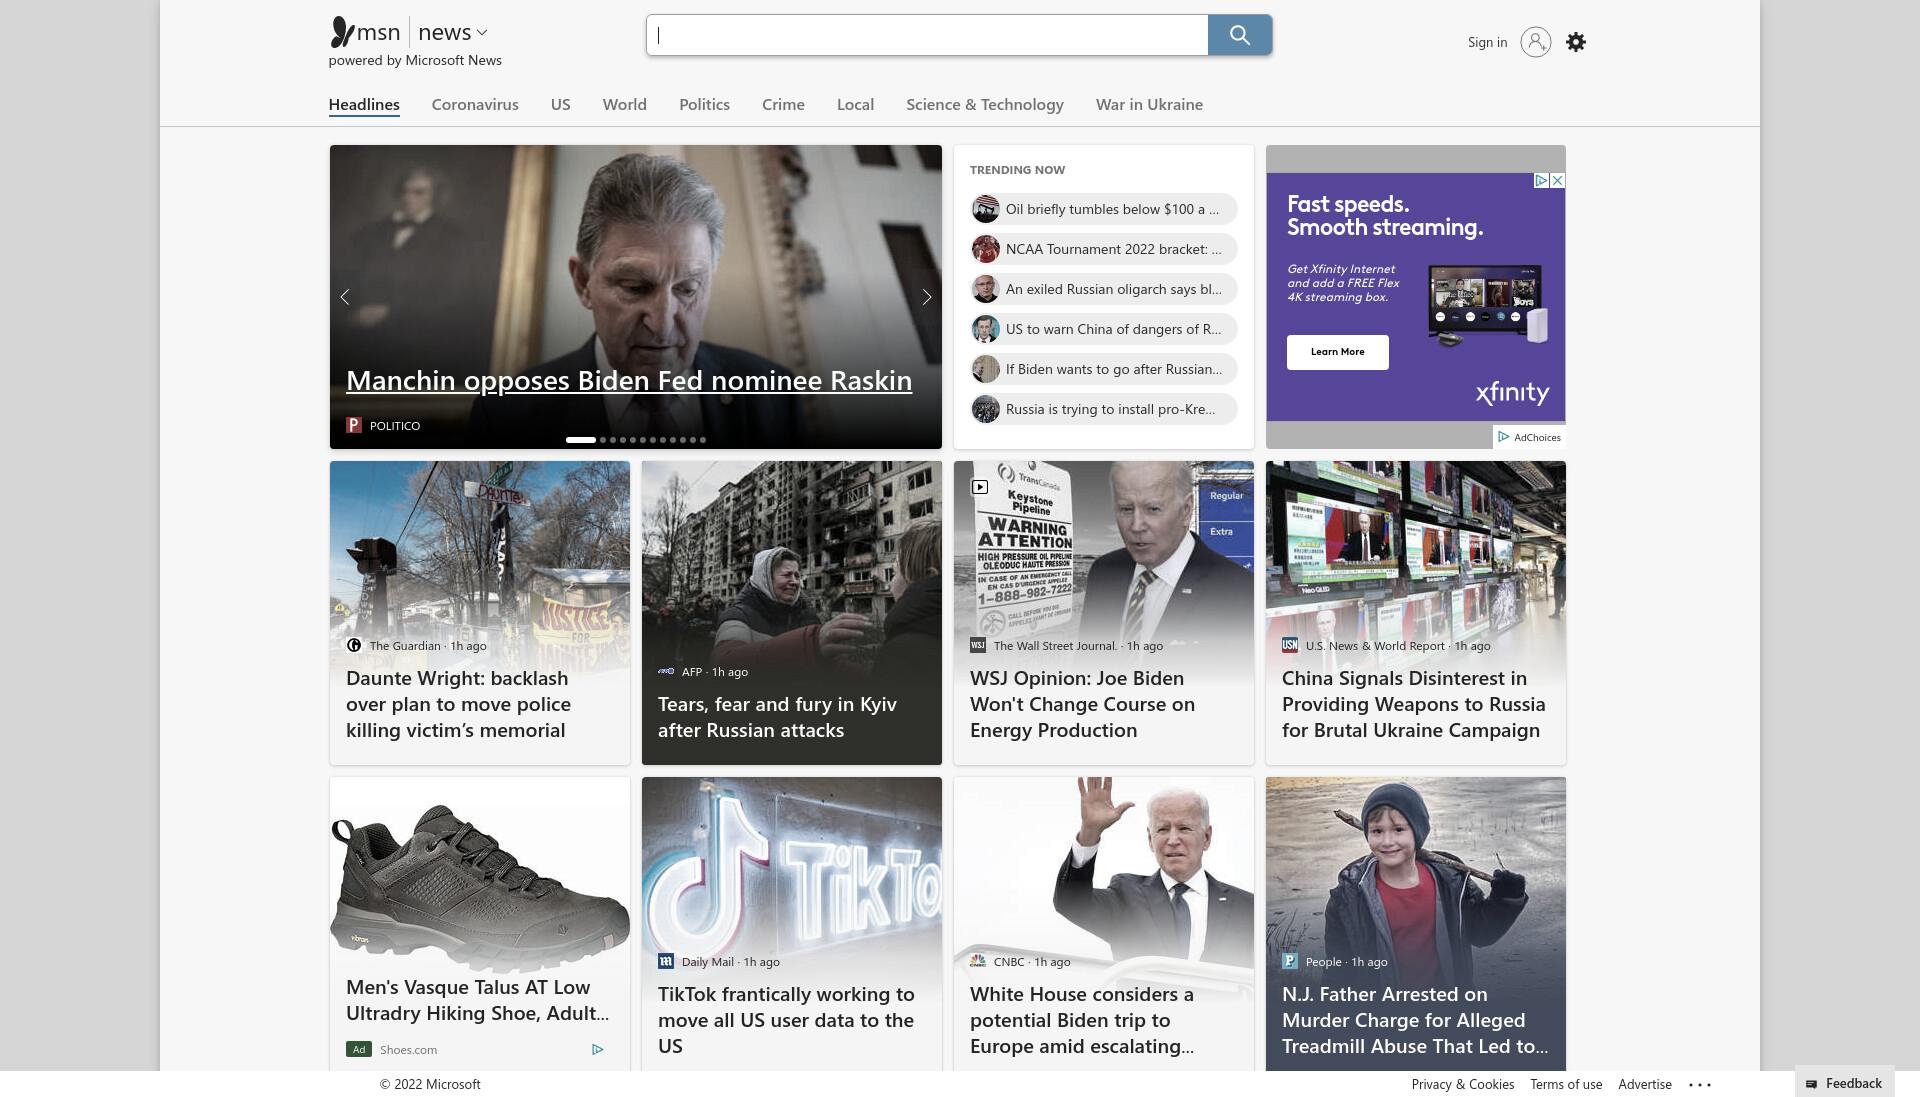
Task: Advance to next carousel slide arrow
Action: tap(927, 297)
